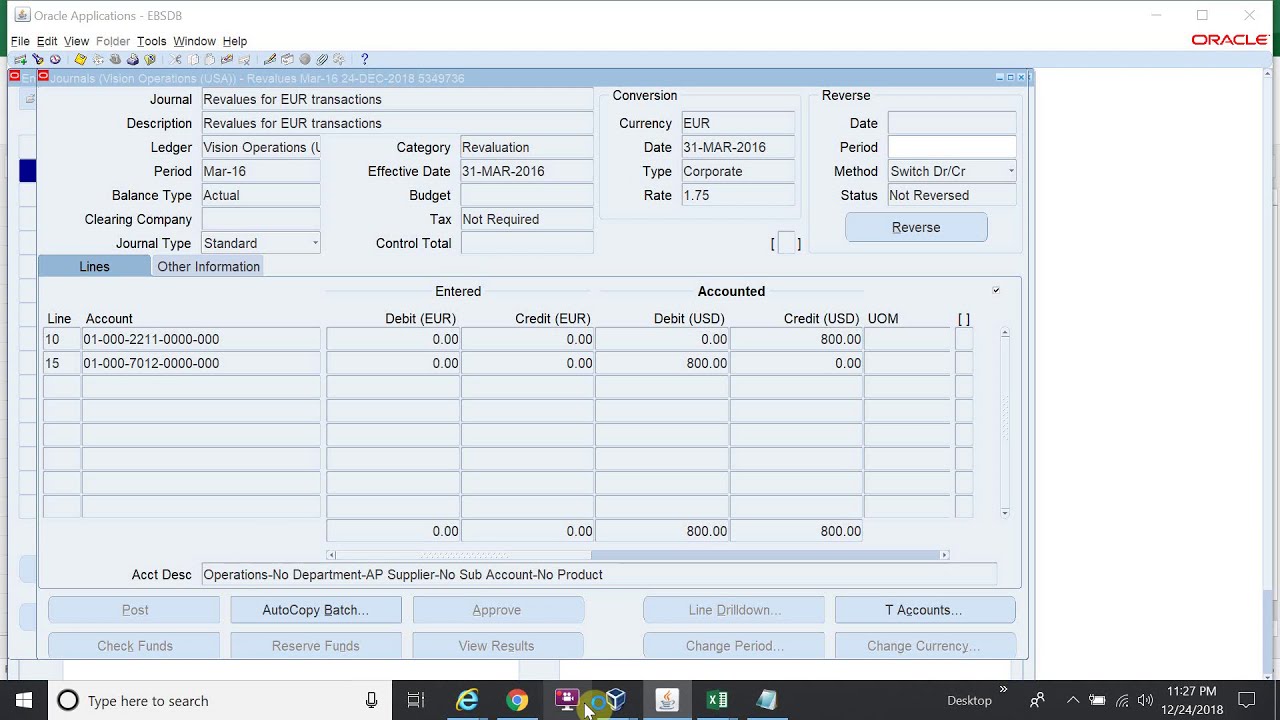Click the T Accounts button
The height and width of the screenshot is (720, 1280).
coord(924,610)
